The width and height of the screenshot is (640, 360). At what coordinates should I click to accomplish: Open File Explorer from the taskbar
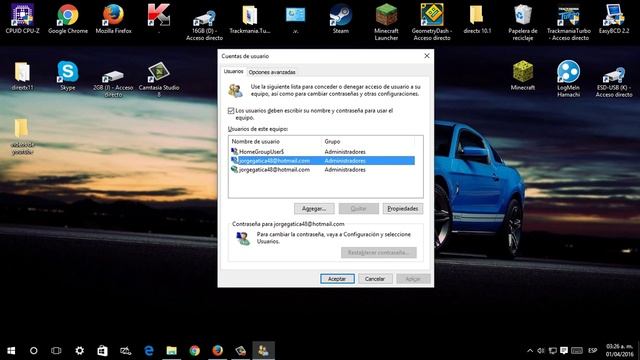(x=171, y=350)
